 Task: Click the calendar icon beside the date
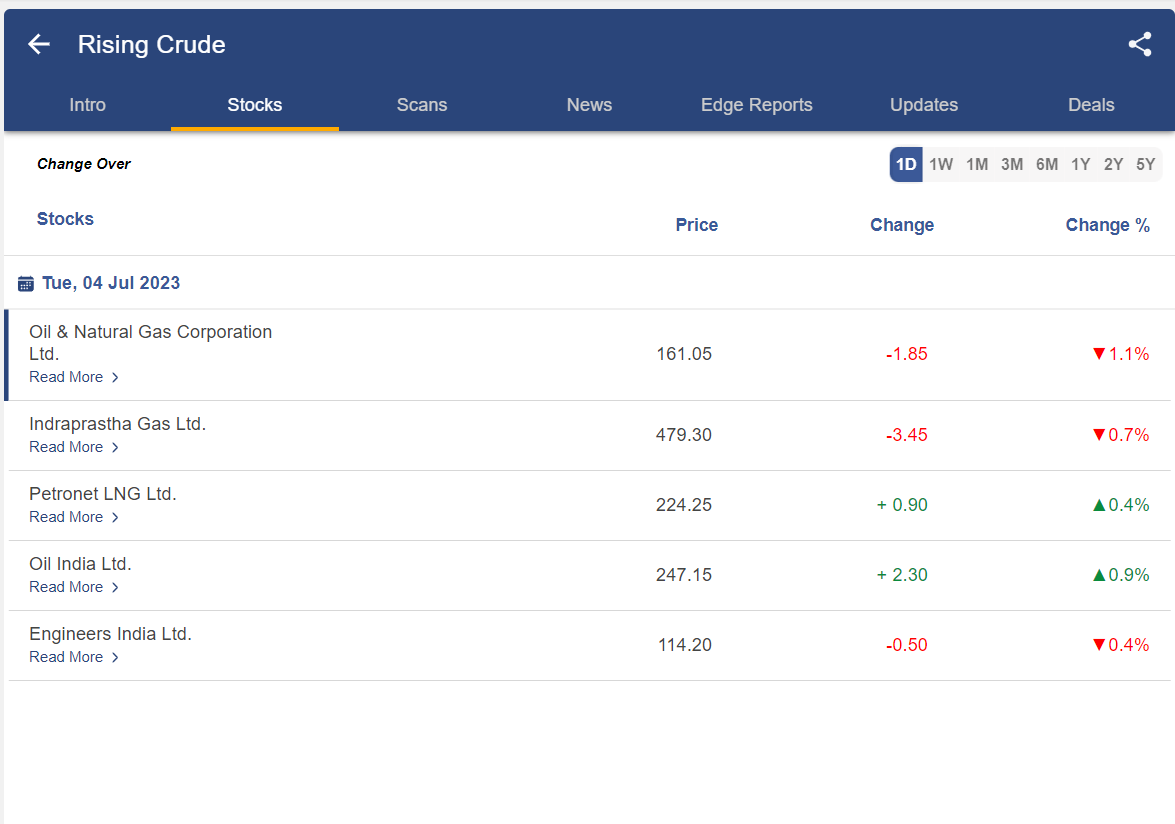tap(25, 284)
